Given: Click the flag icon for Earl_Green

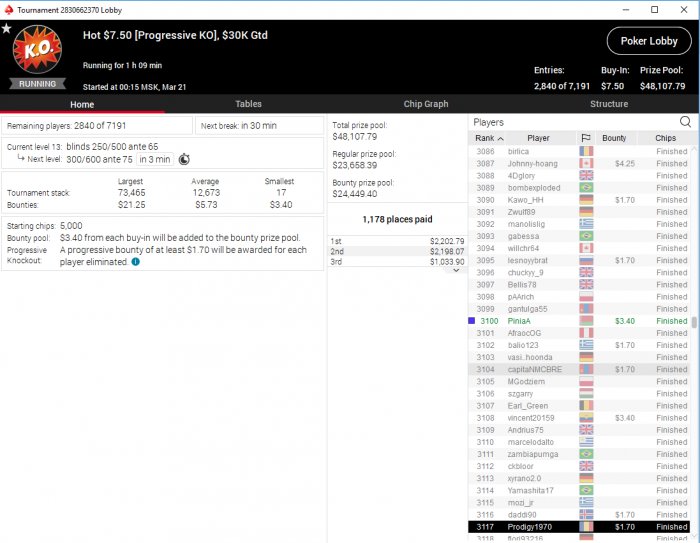Looking at the screenshot, I should [x=586, y=405].
